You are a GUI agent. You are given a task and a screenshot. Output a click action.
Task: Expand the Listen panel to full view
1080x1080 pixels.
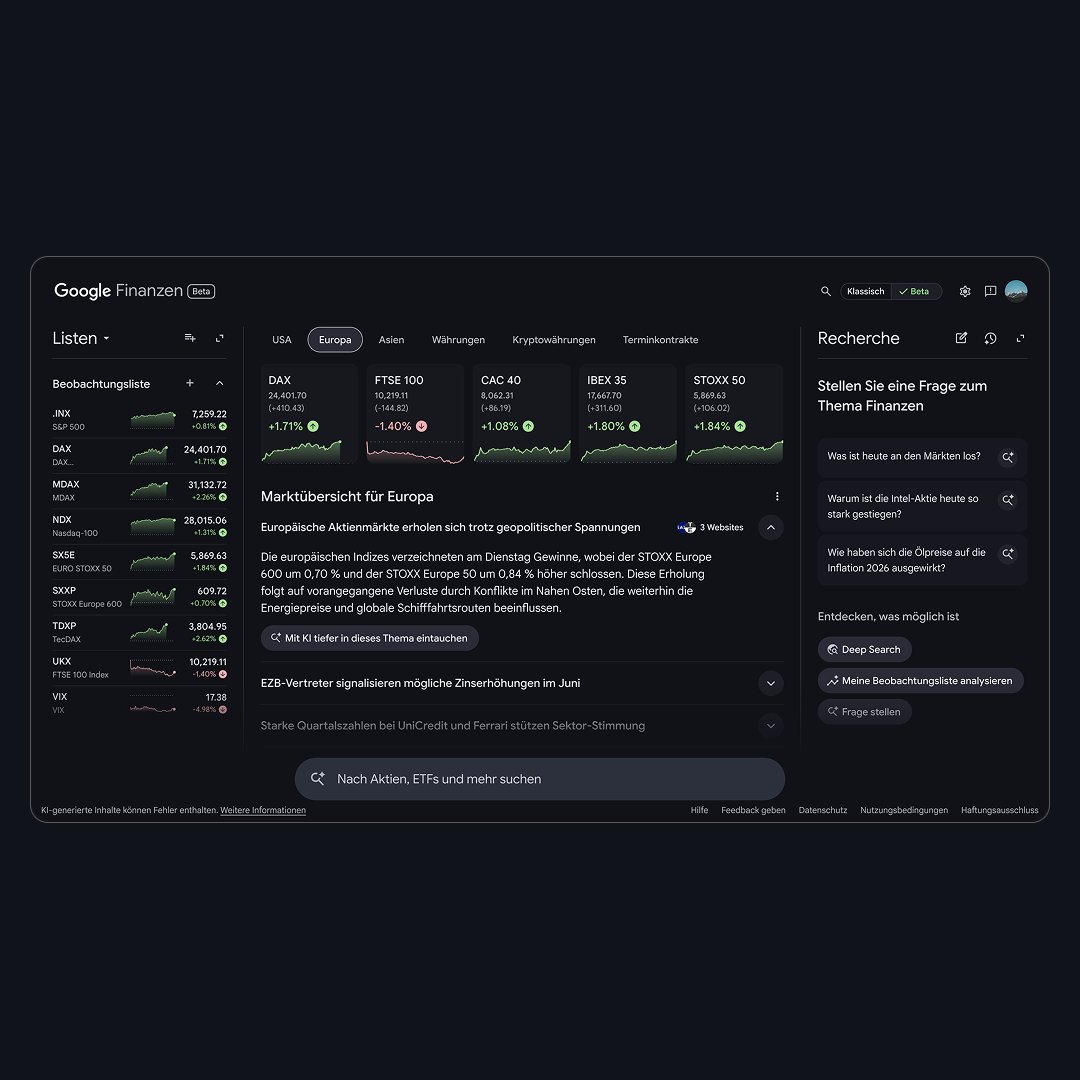[x=220, y=338]
